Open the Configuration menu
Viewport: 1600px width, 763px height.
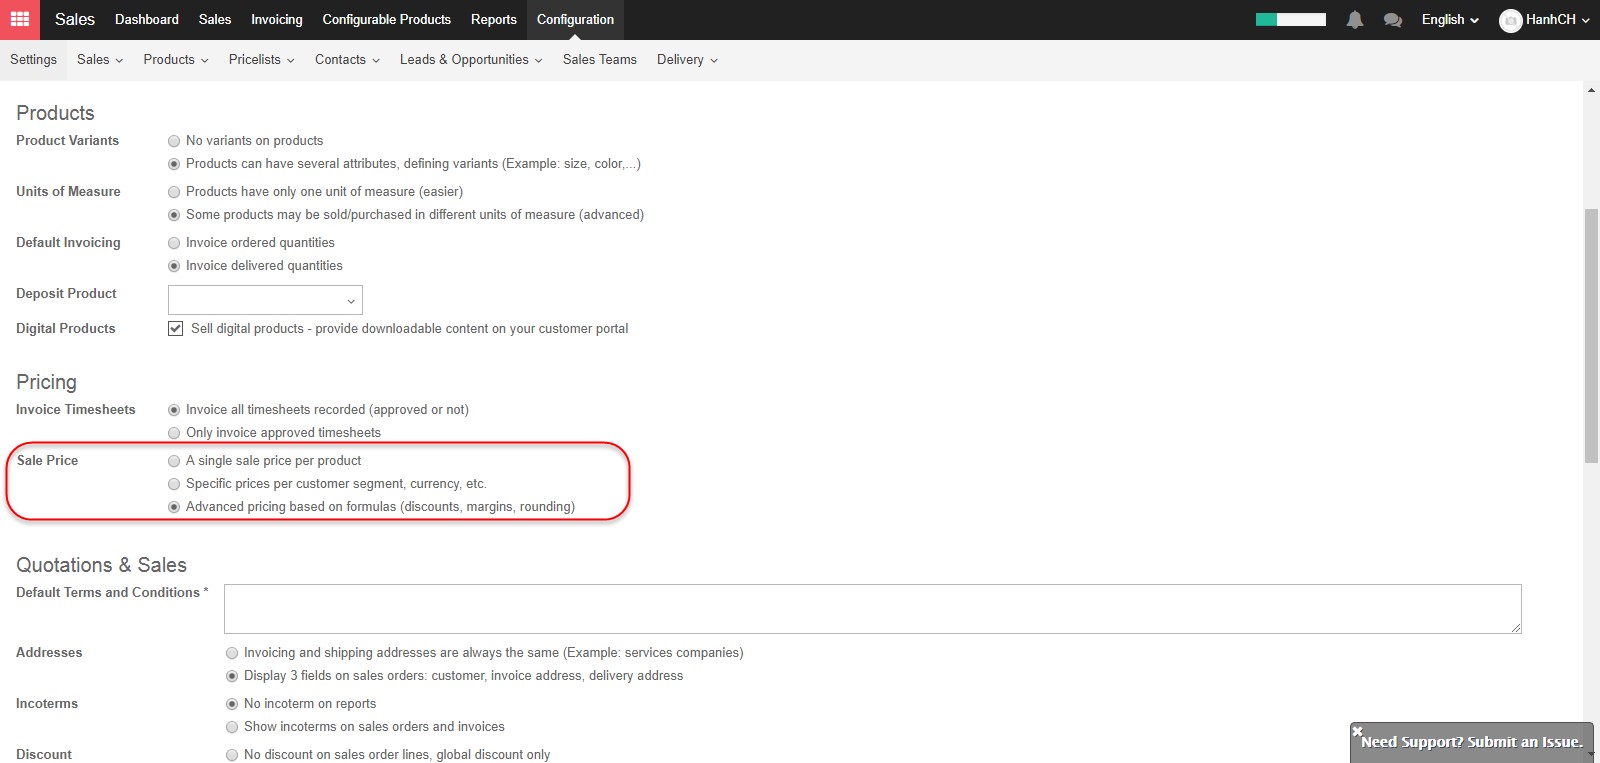pos(576,20)
